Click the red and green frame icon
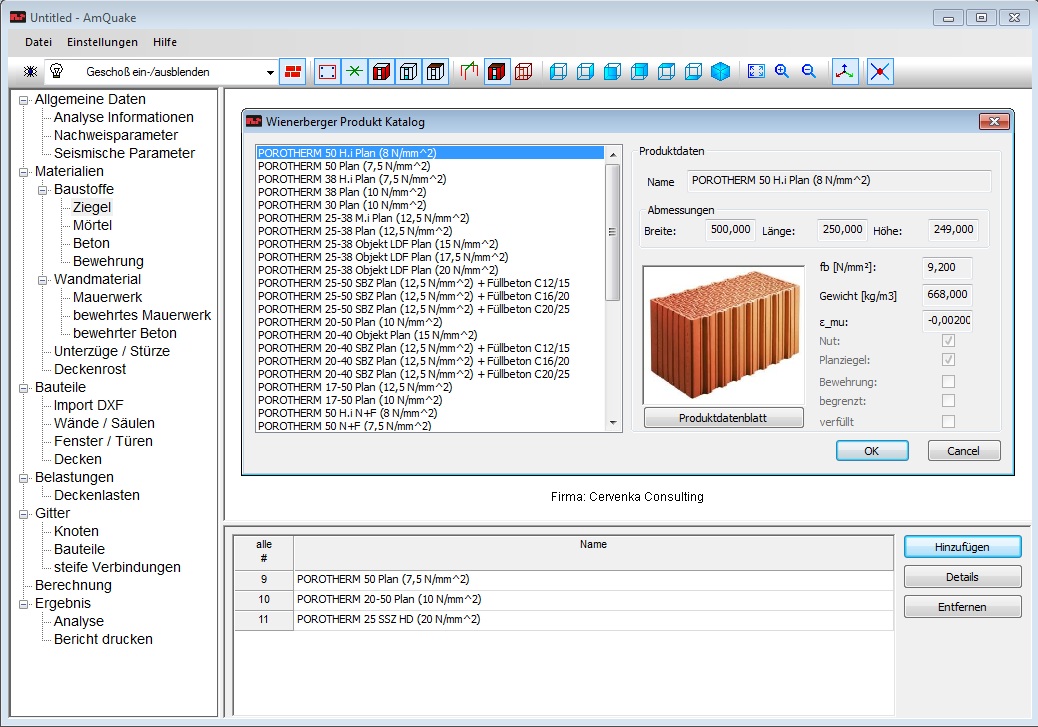Viewport: 1038px width, 727px height. [469, 72]
